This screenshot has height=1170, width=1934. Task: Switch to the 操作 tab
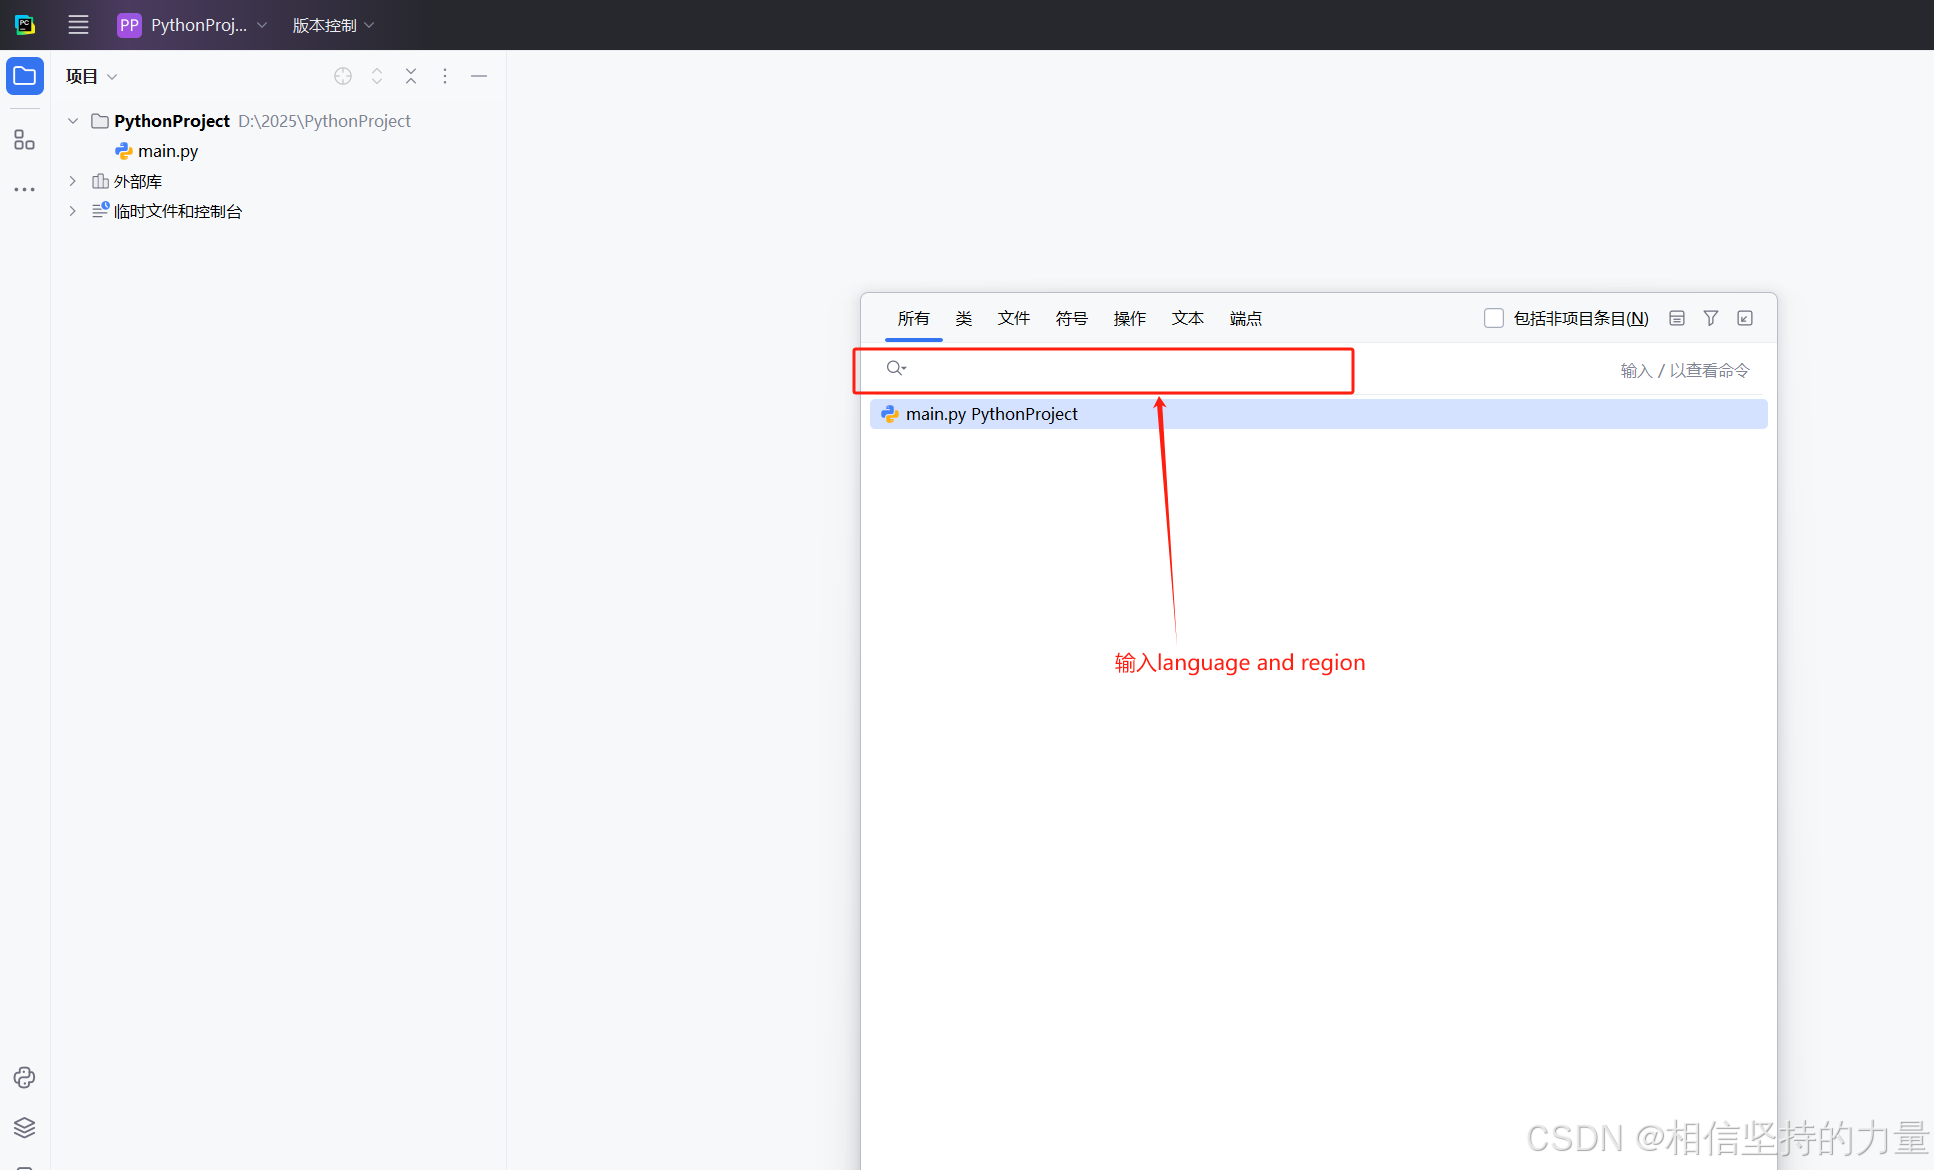(1129, 318)
